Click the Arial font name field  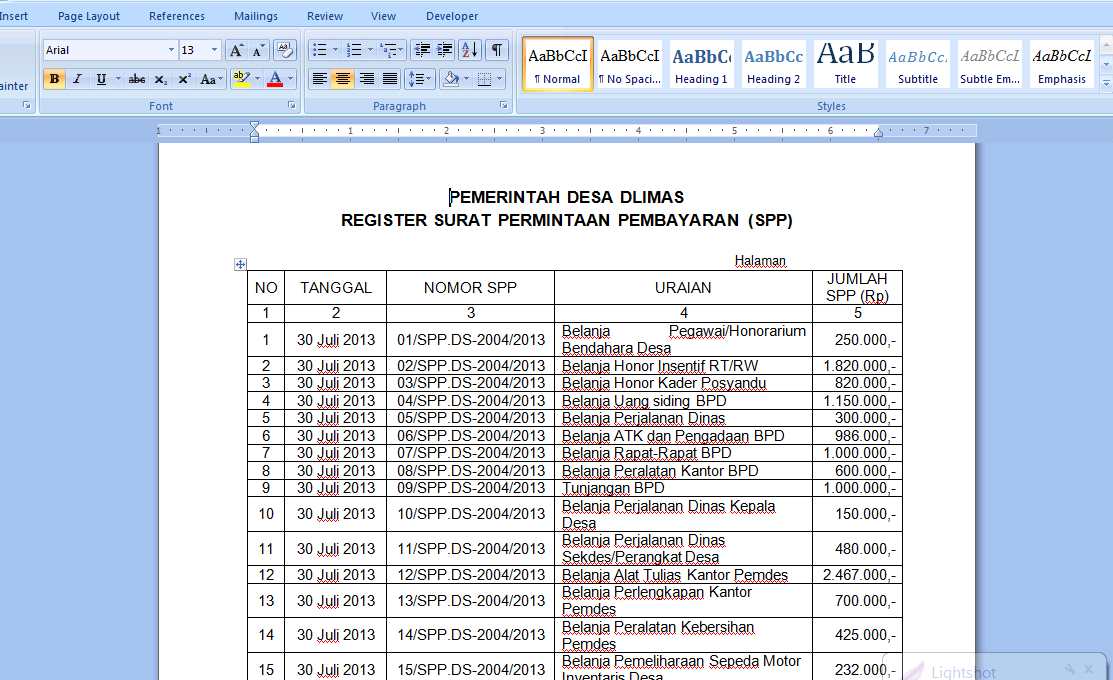(105, 50)
